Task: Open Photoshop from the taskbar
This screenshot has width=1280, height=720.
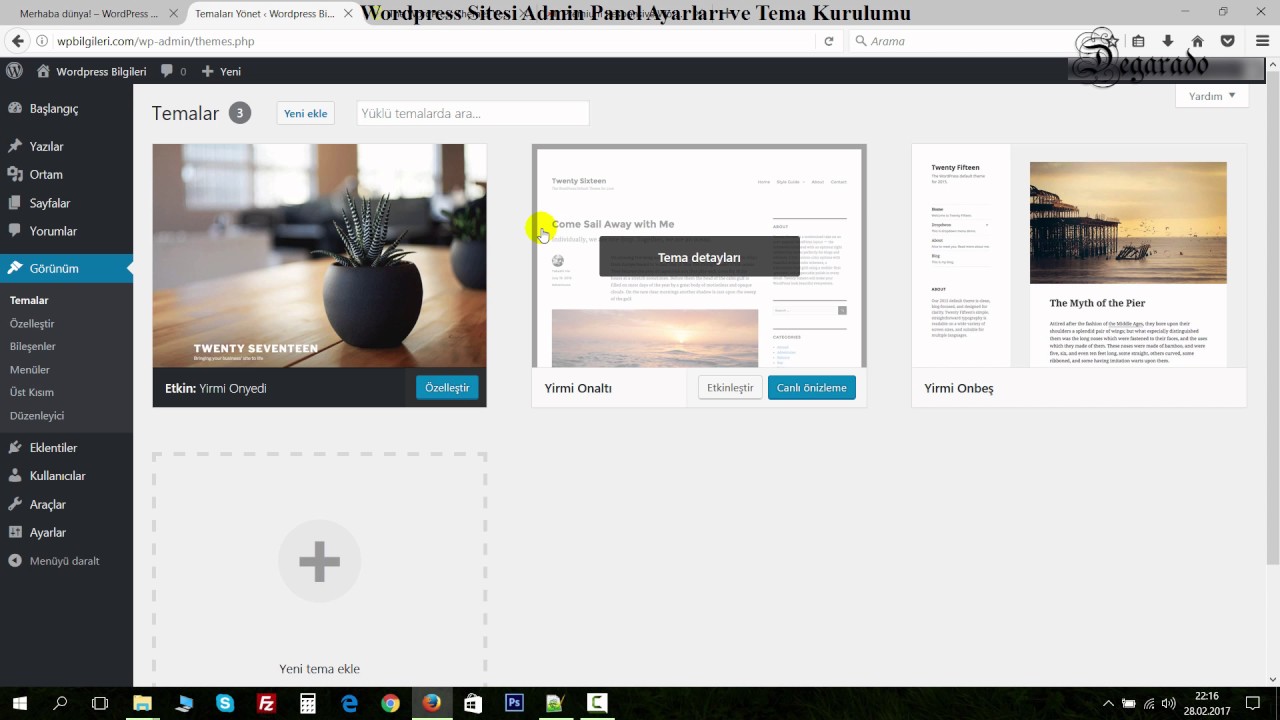Action: (514, 703)
